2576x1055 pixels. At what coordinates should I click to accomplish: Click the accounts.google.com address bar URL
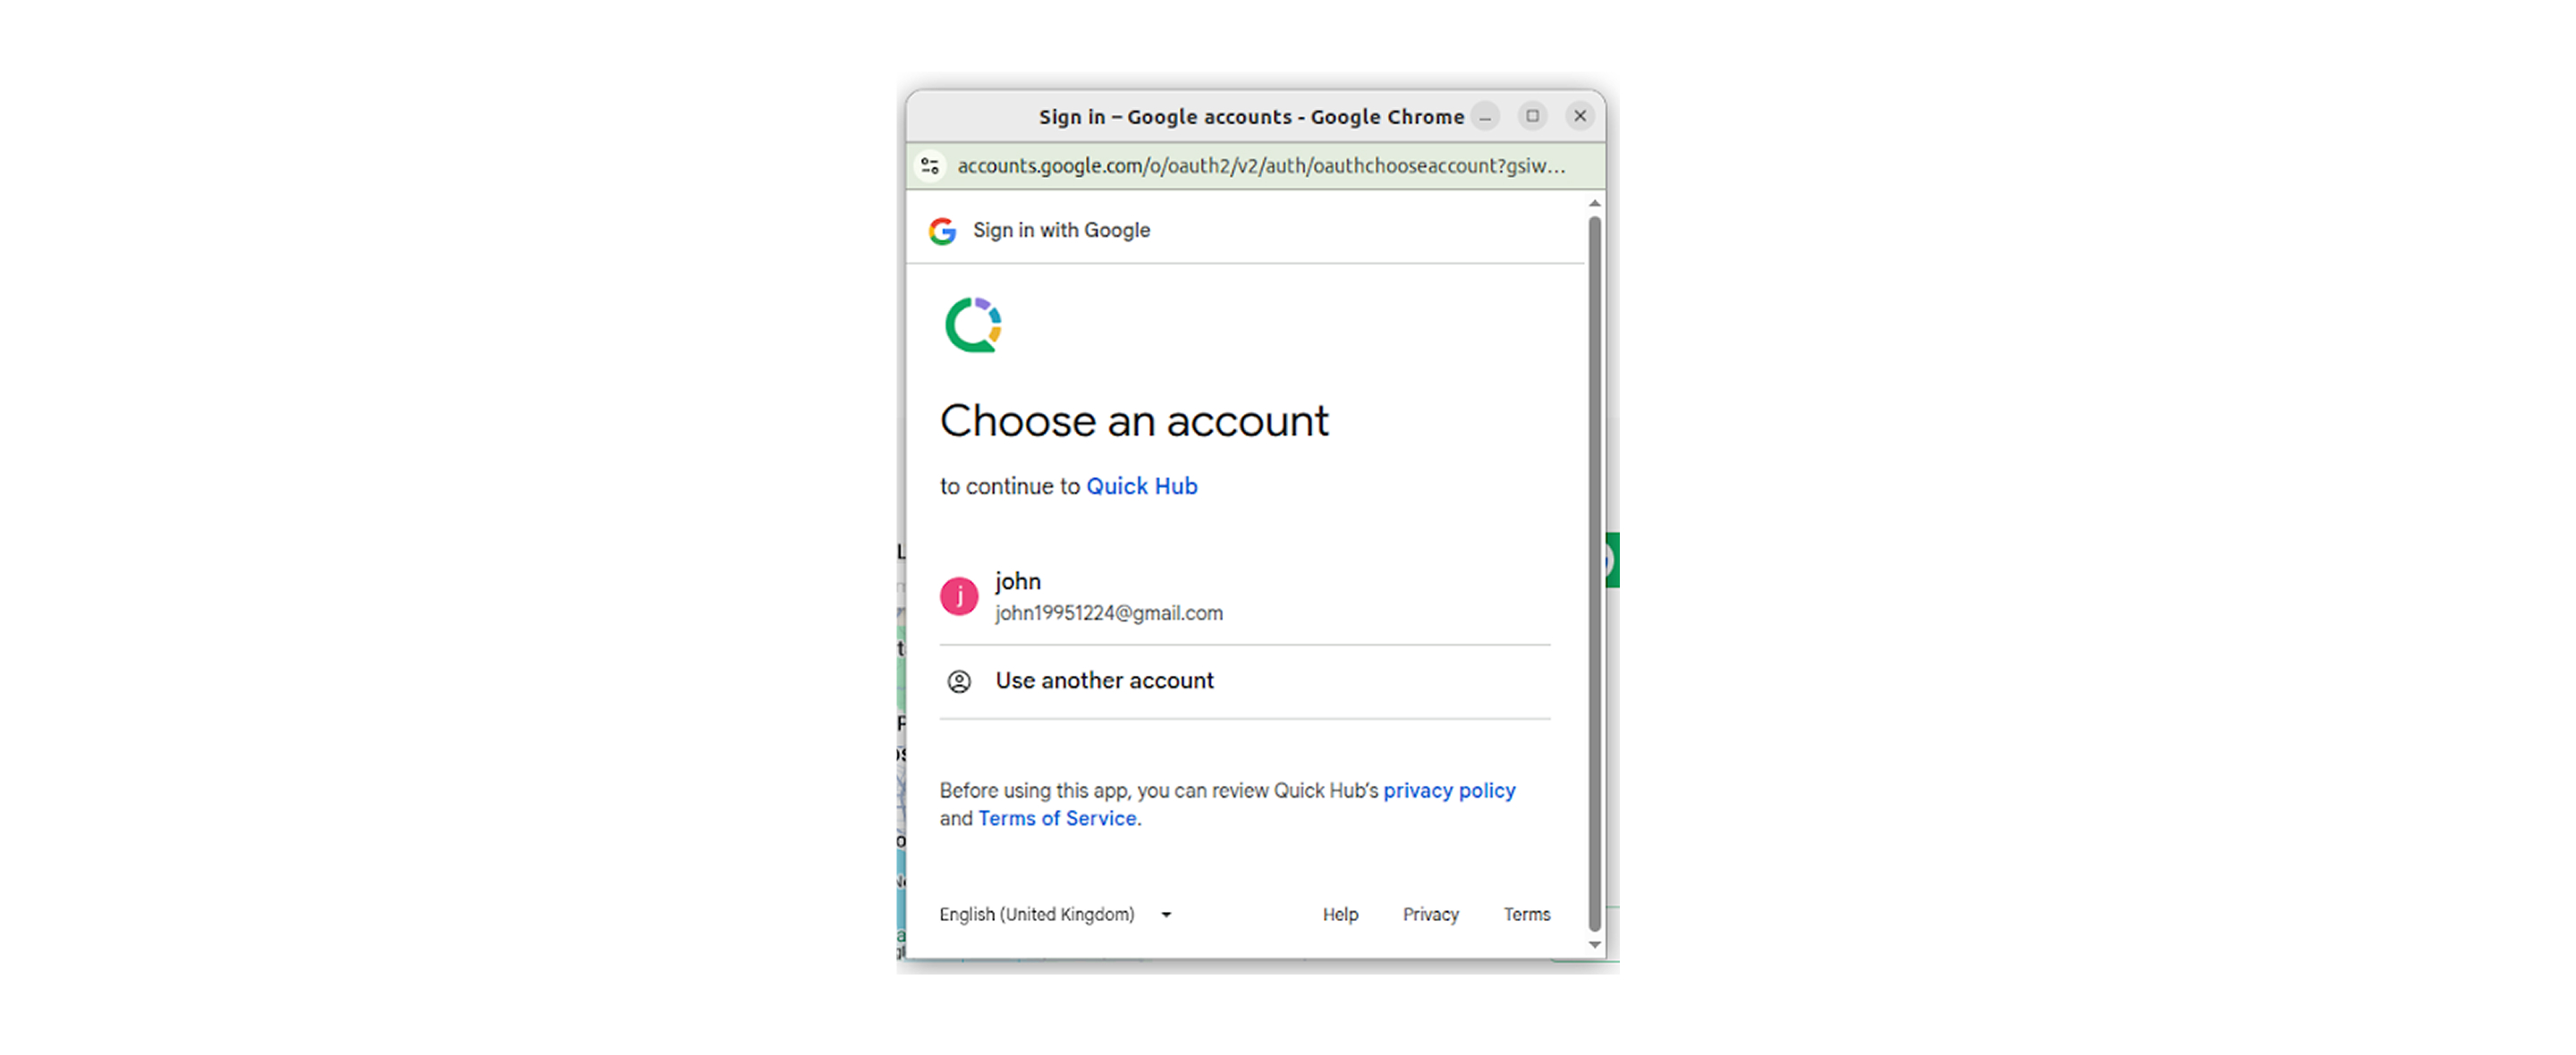coord(1260,166)
